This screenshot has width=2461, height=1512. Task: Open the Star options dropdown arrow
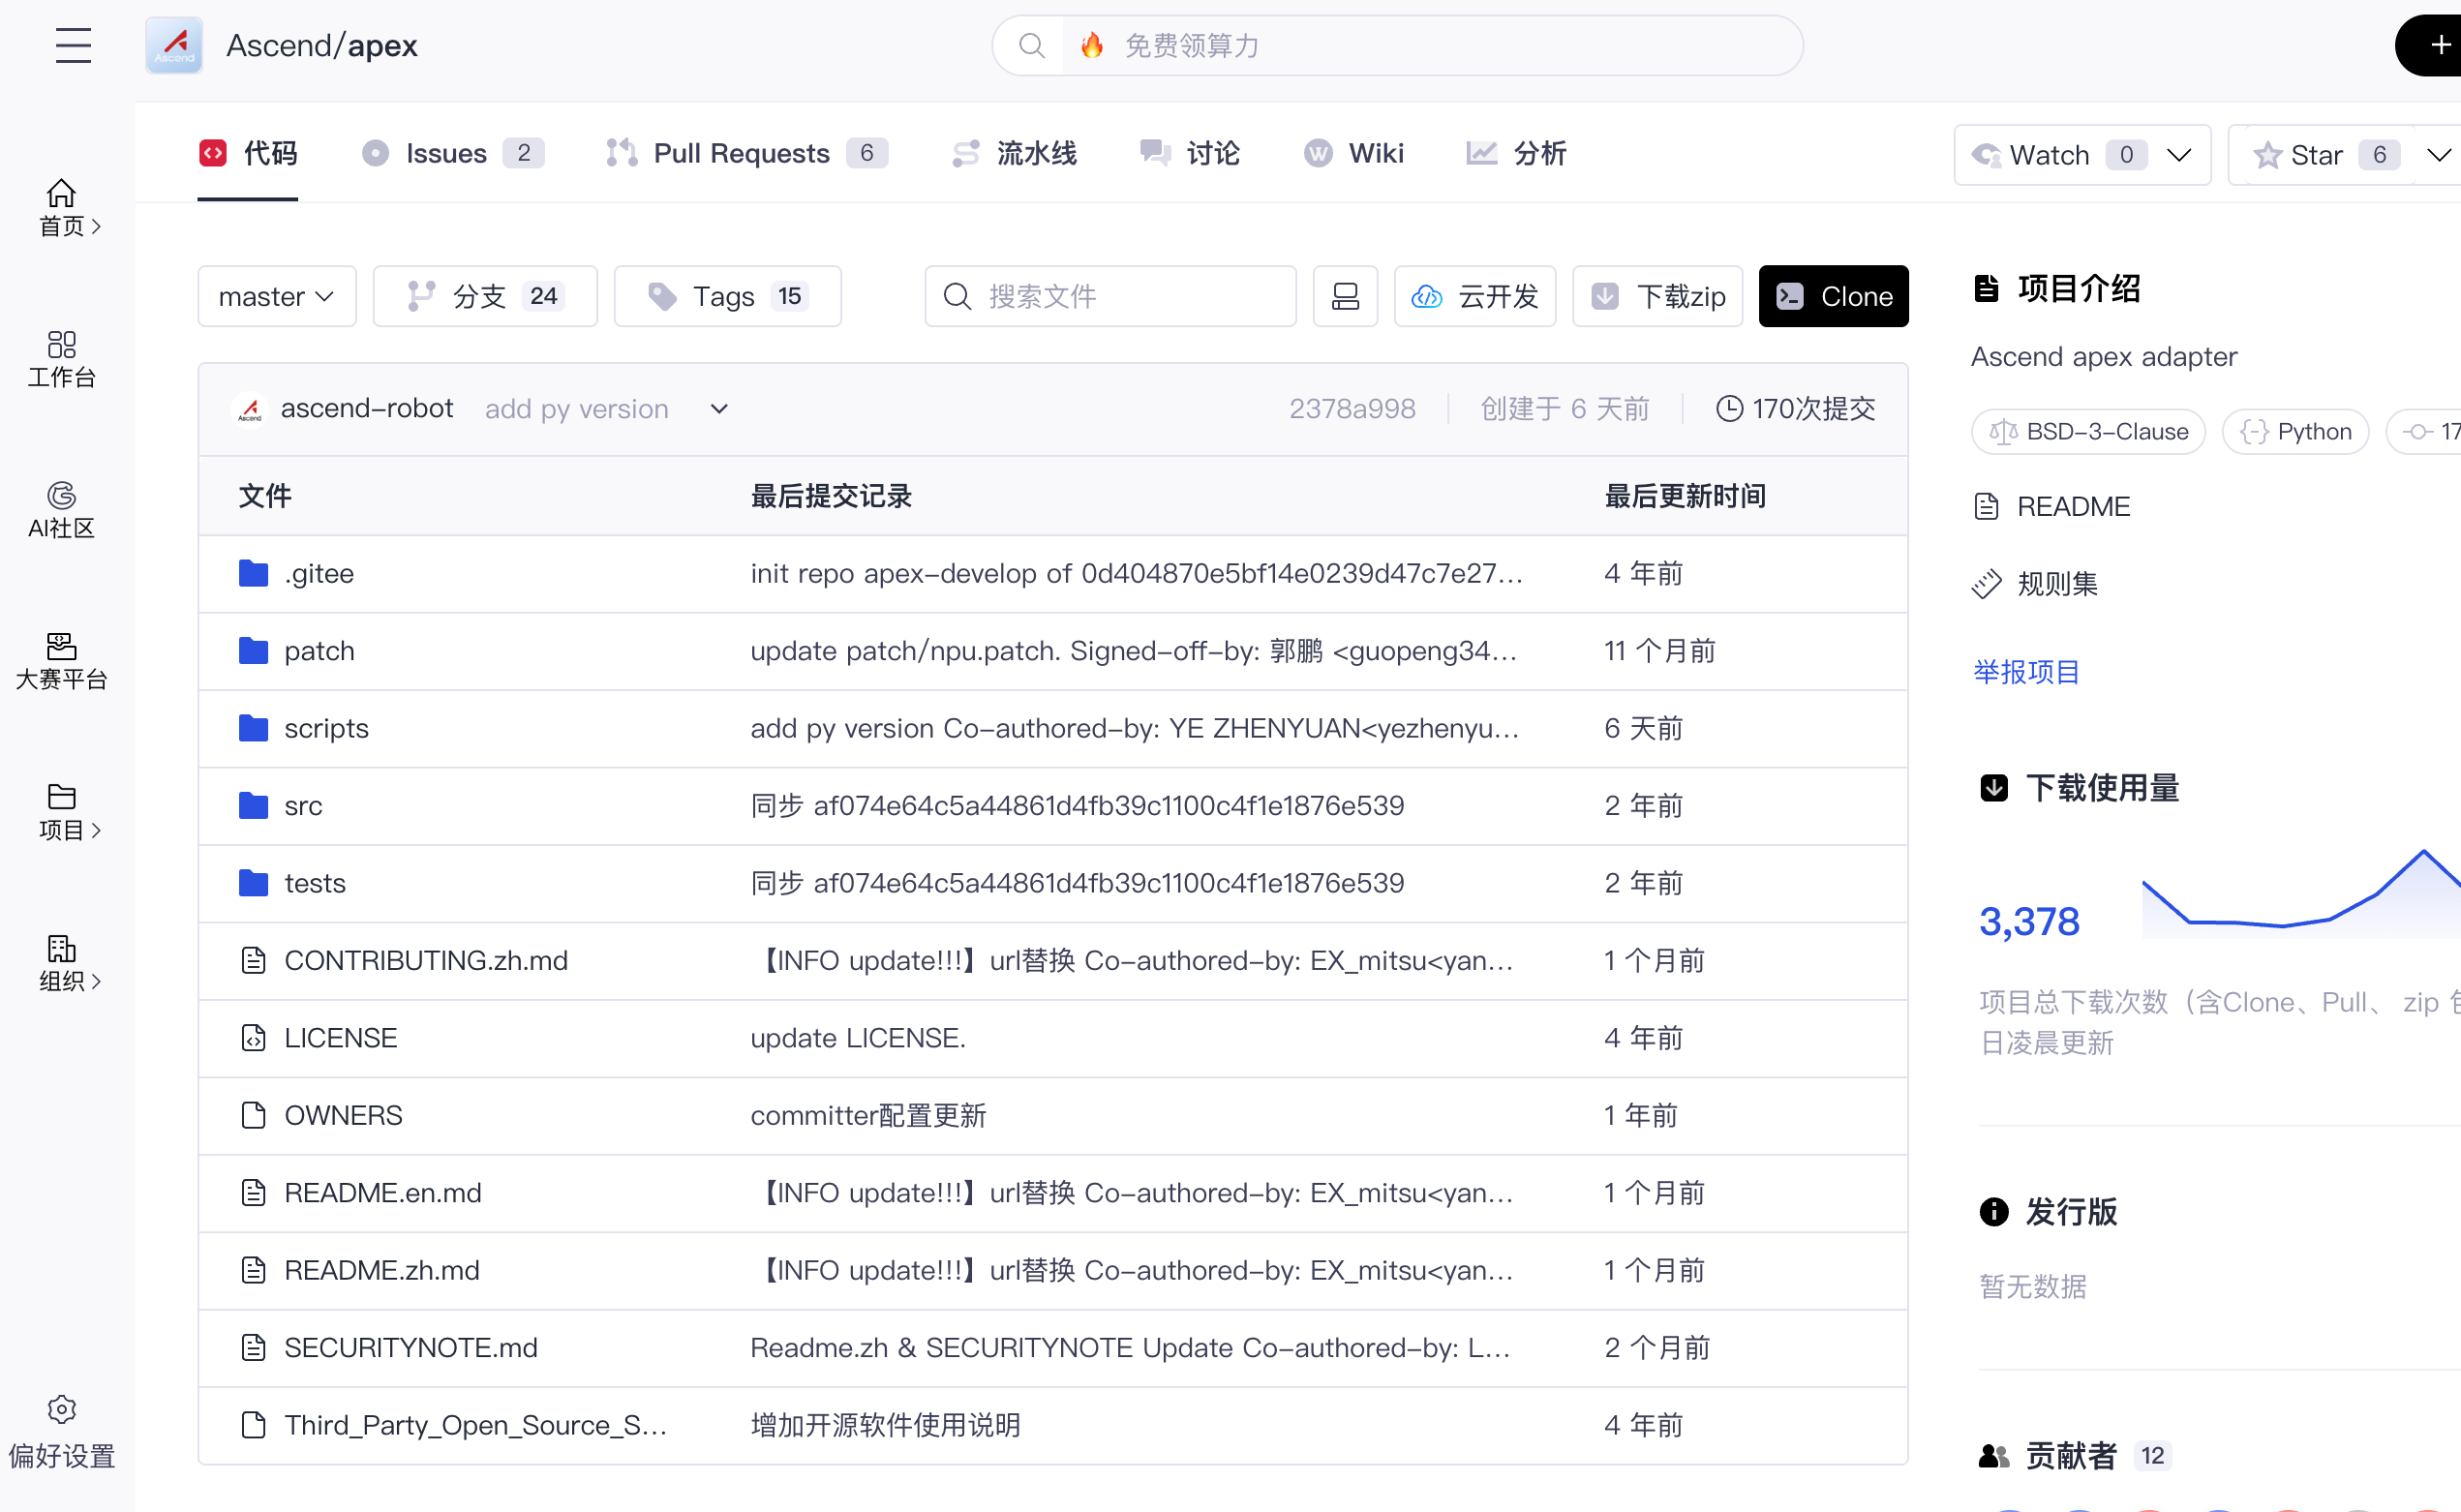click(x=2438, y=155)
